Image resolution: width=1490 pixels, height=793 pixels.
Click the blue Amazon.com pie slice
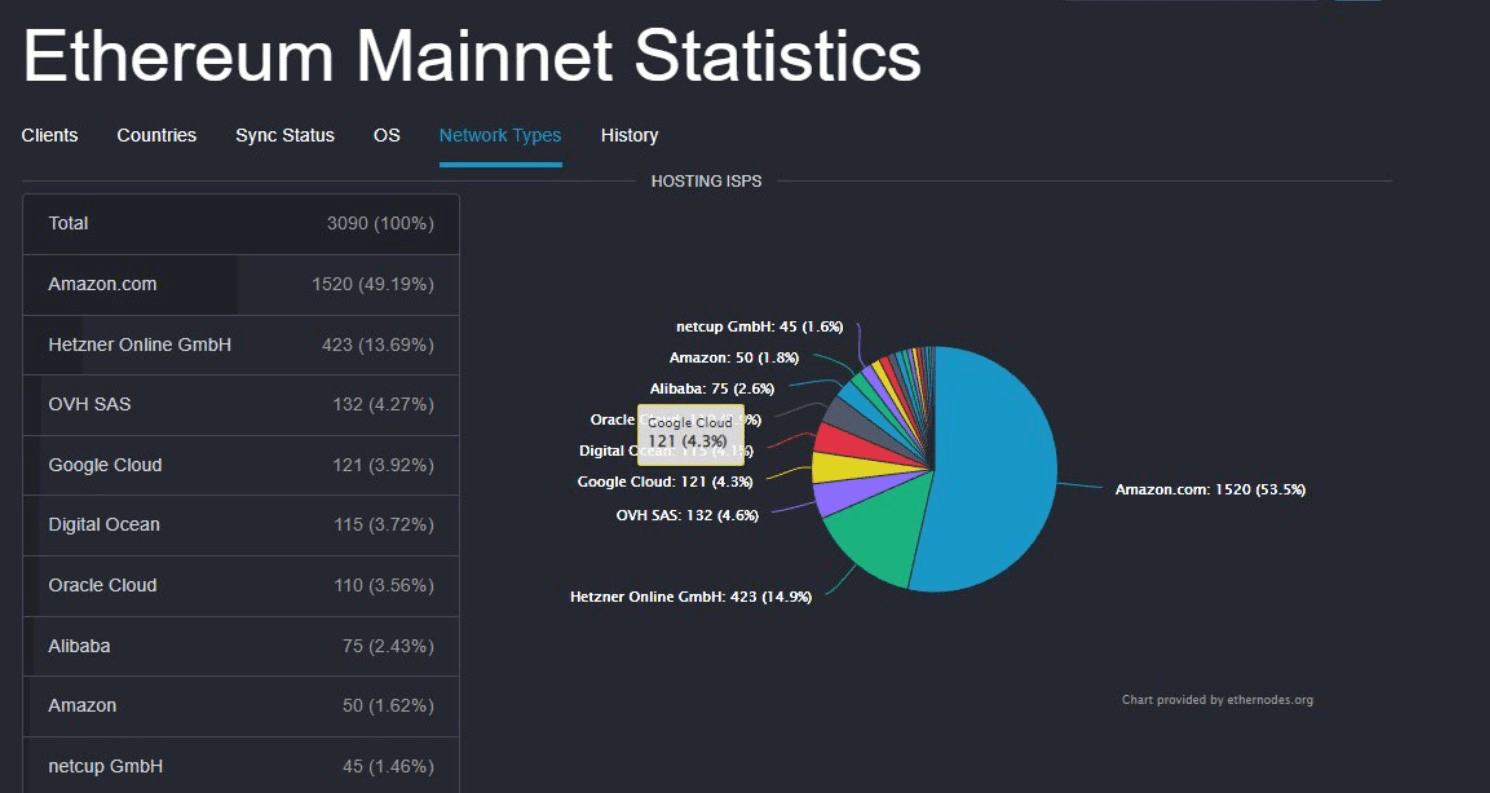(995, 470)
